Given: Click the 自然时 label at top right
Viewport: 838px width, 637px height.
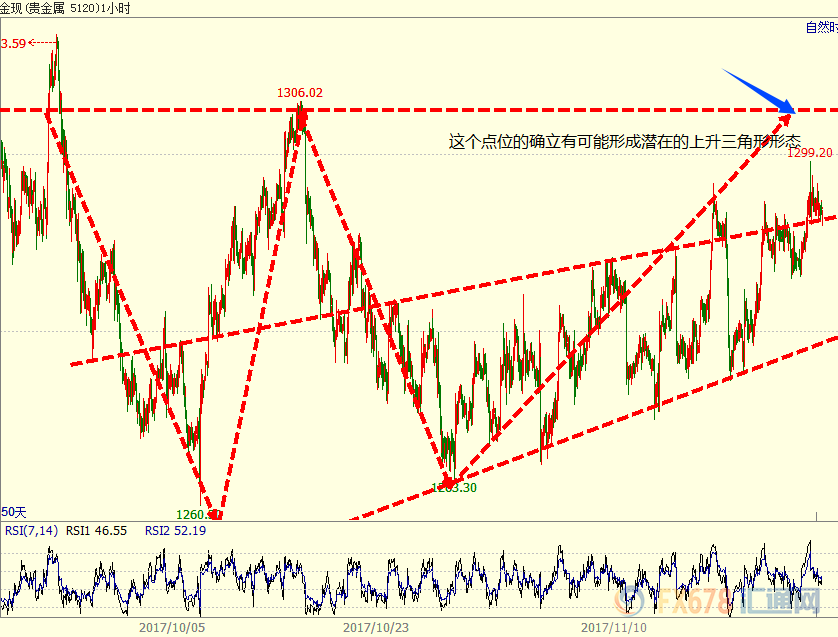Looking at the screenshot, I should pyautogui.click(x=820, y=27).
